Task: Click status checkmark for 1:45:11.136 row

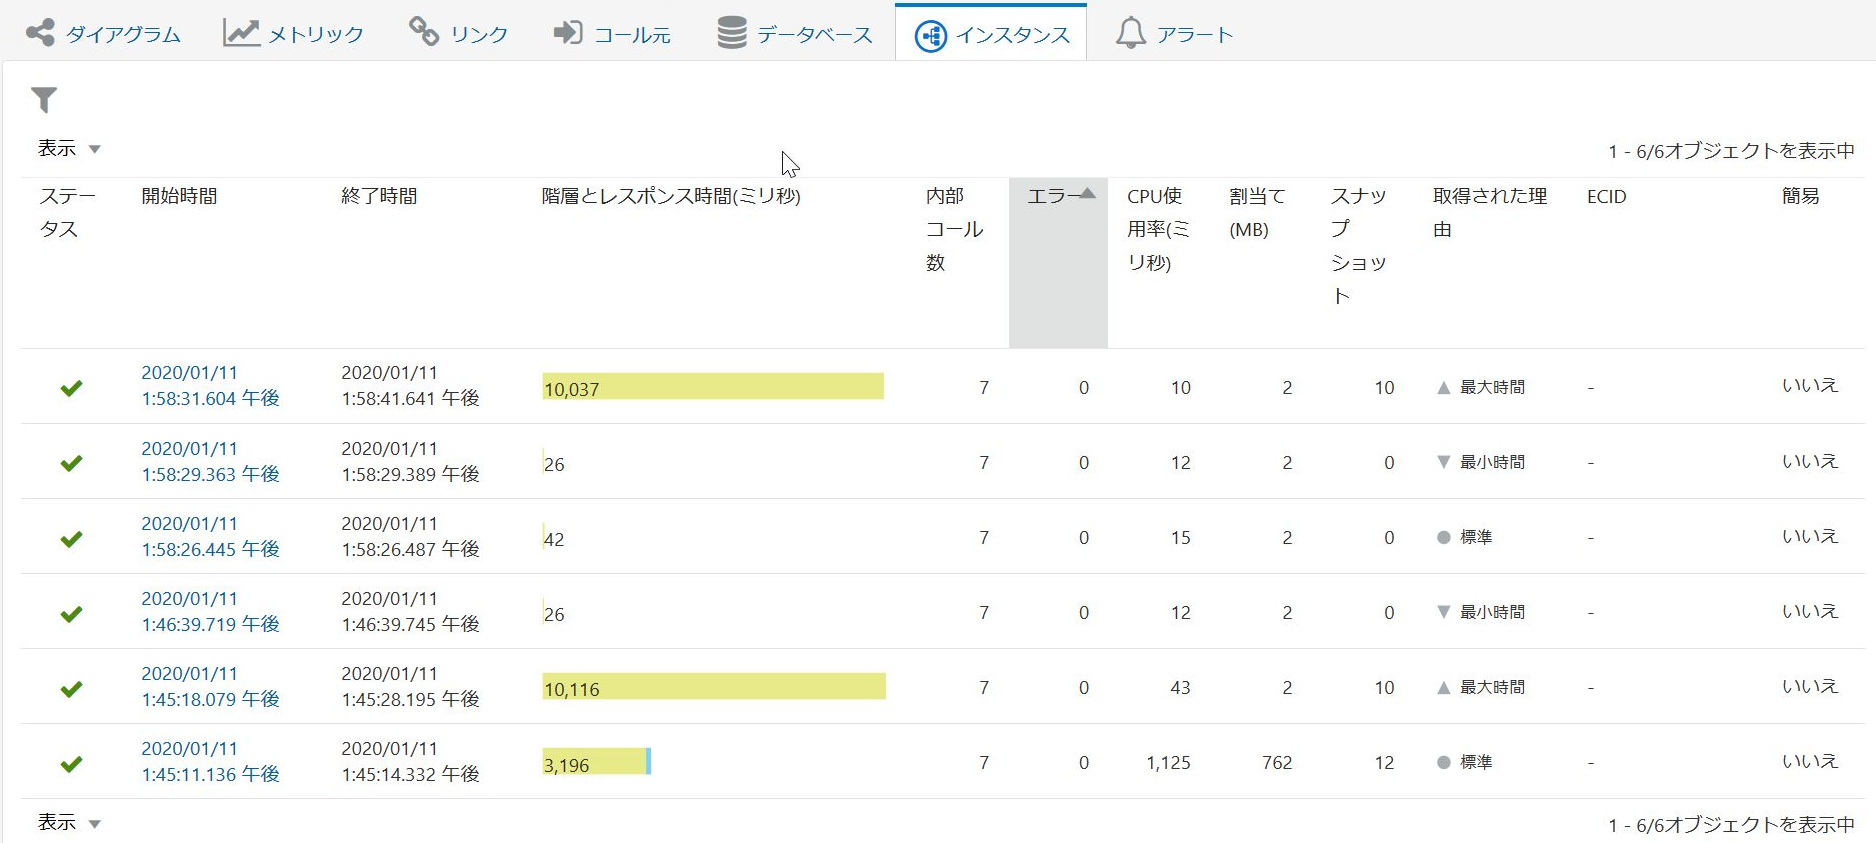Action: (71, 764)
